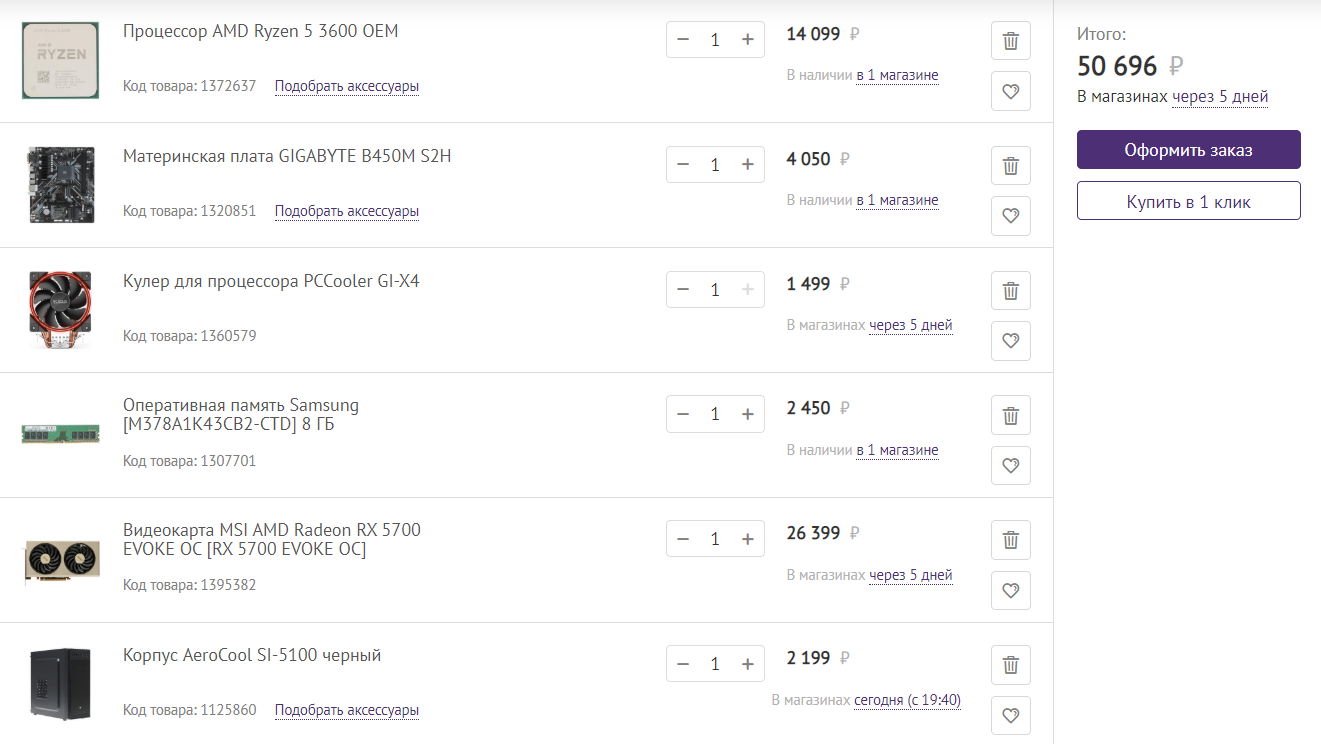Decrease quantity of MSI Radeon RX 5700
The width and height of the screenshot is (1321, 744).
point(683,539)
